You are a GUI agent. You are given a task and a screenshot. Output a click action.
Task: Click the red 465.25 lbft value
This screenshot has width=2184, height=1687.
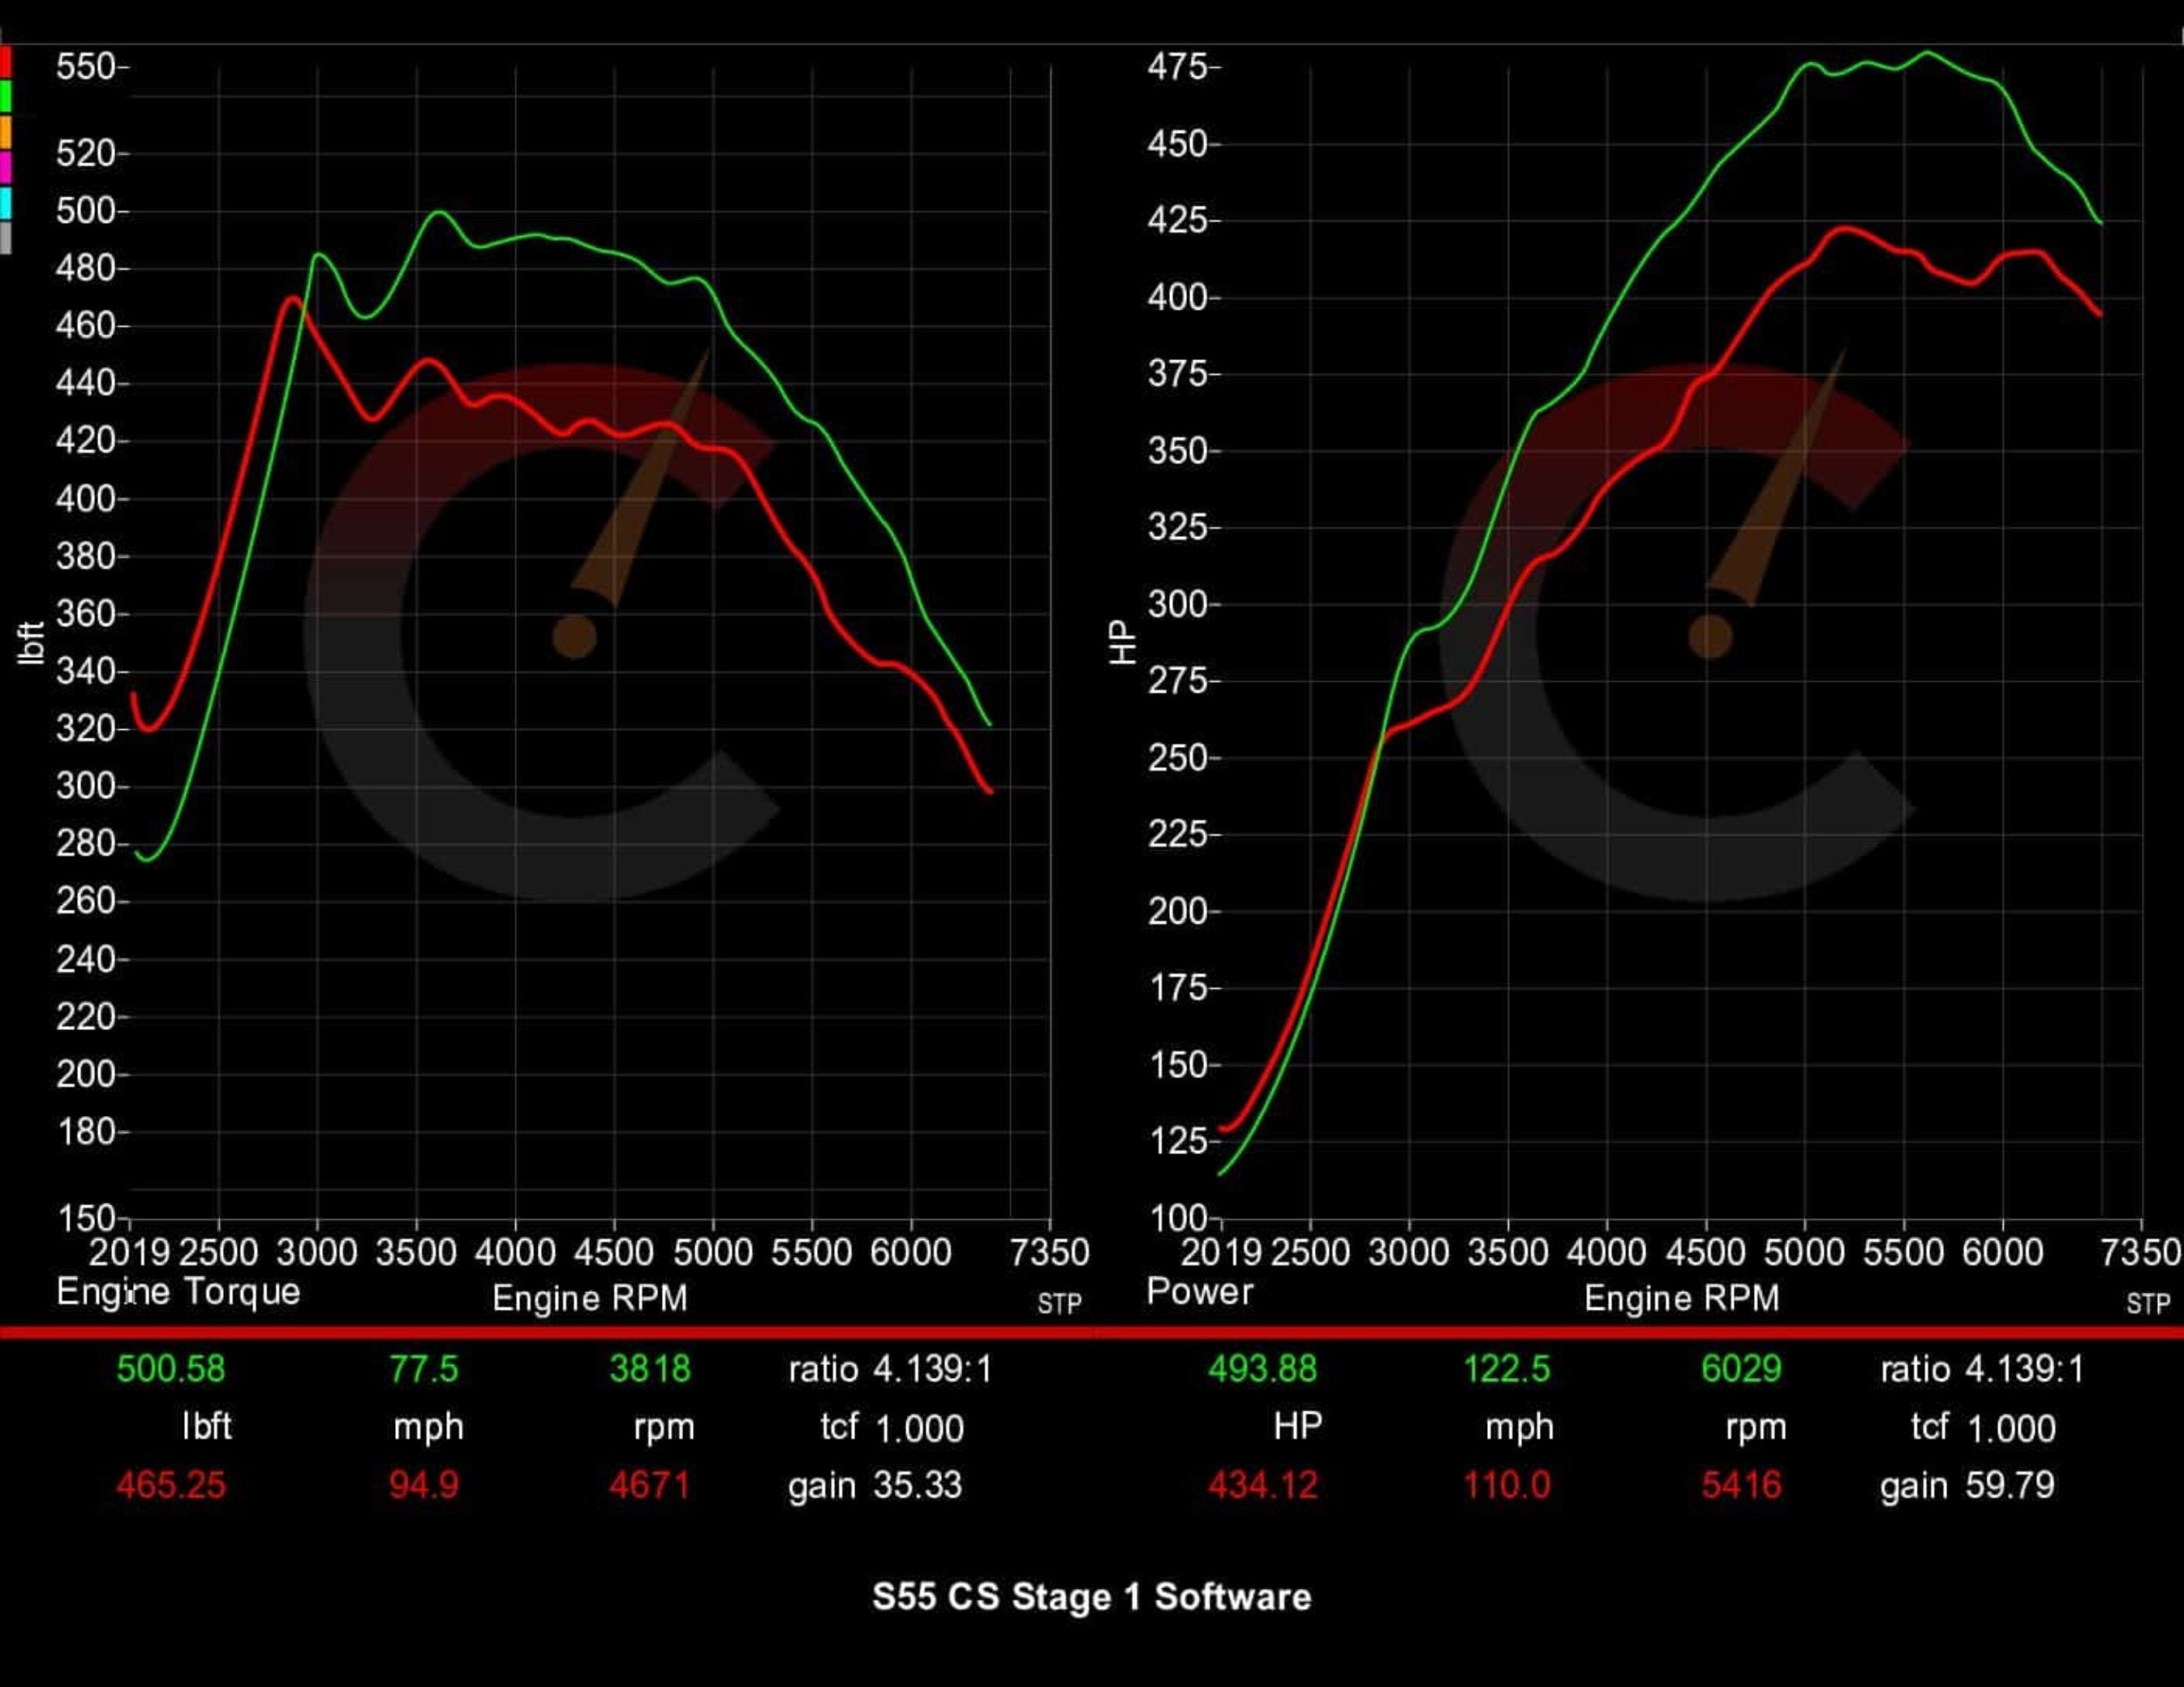click(x=171, y=1485)
